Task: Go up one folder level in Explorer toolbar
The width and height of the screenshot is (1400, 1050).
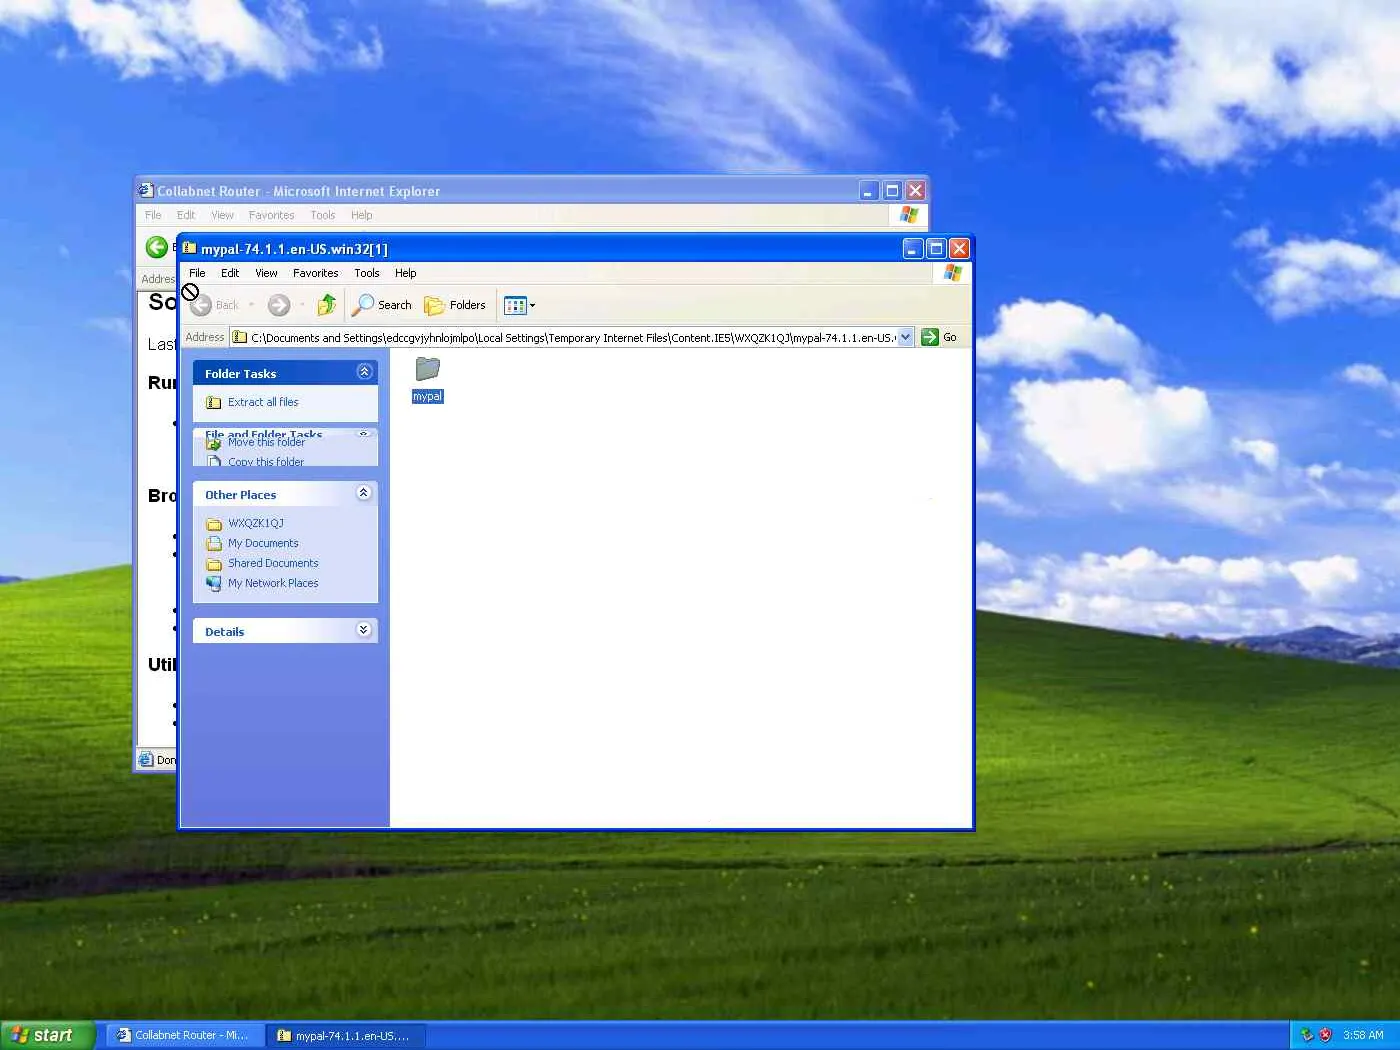Action: point(326,305)
